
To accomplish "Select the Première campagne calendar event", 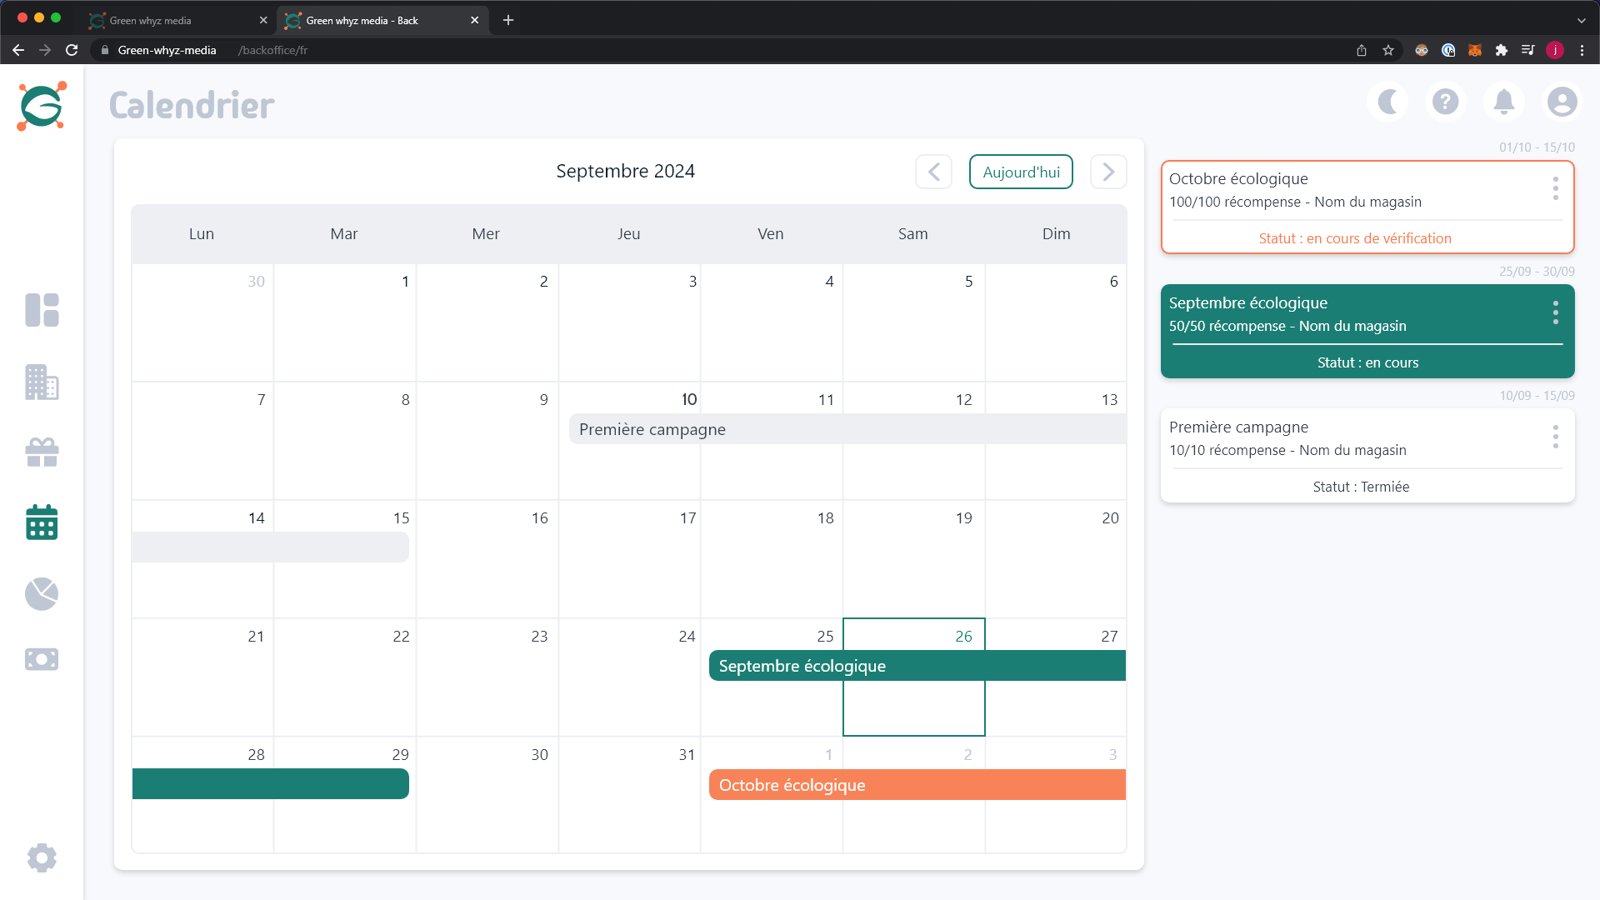I will click(x=848, y=429).
